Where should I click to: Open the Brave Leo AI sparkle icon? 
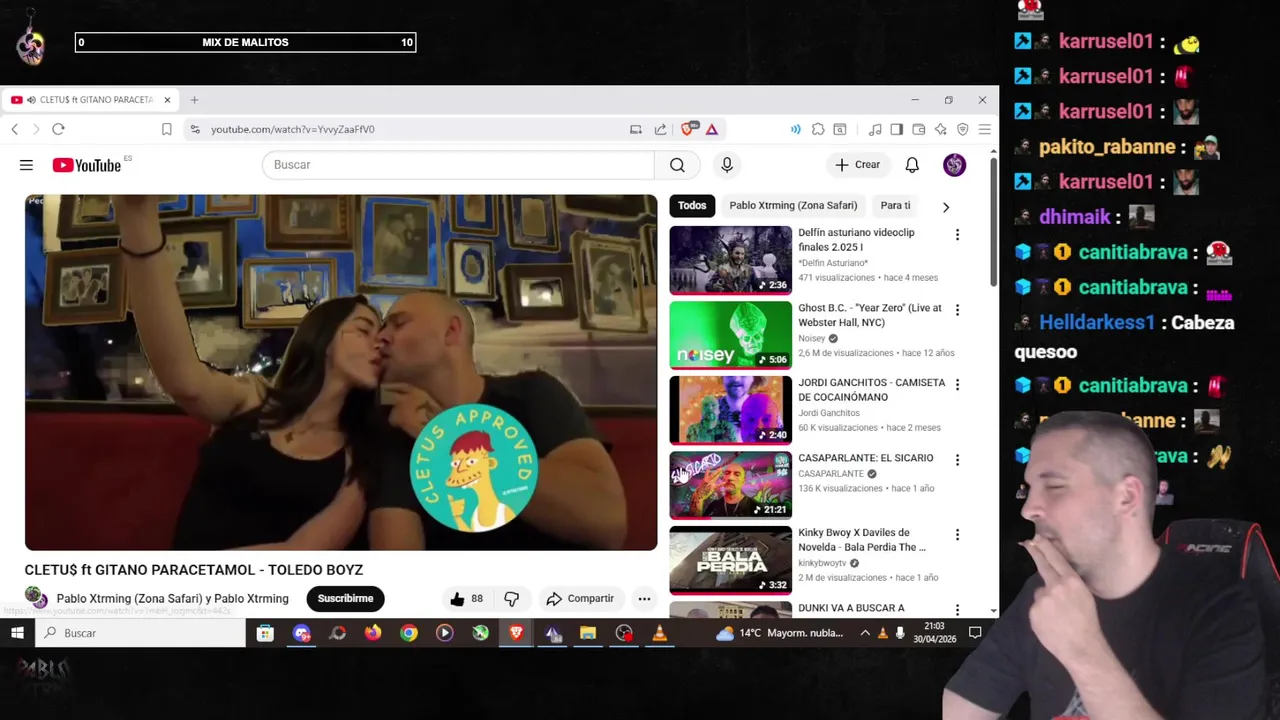point(941,129)
